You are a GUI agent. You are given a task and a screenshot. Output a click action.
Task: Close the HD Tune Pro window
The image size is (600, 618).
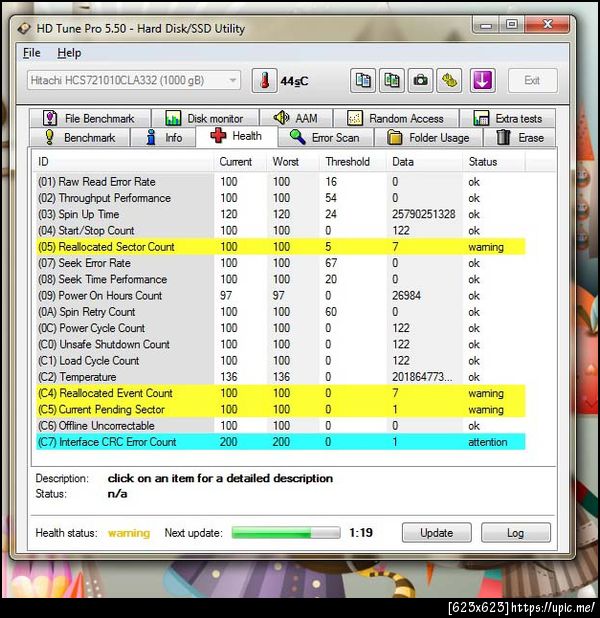point(547,25)
